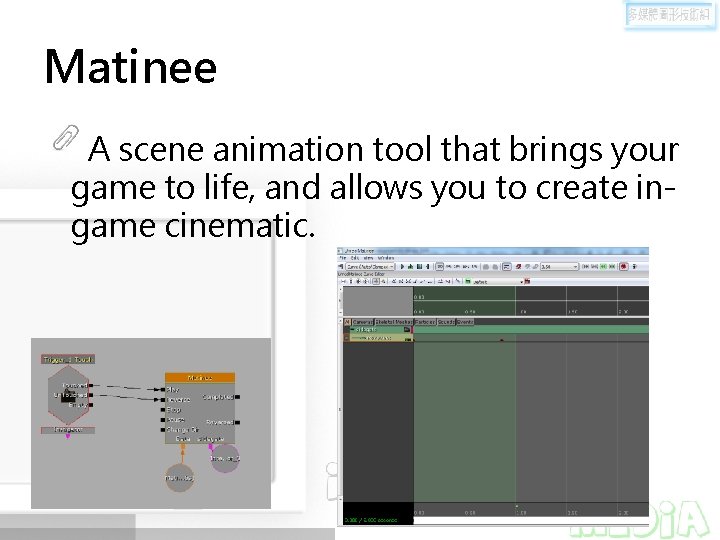Open the snap size dropdown in toolbar
This screenshot has height=540, width=720.
click(559, 267)
